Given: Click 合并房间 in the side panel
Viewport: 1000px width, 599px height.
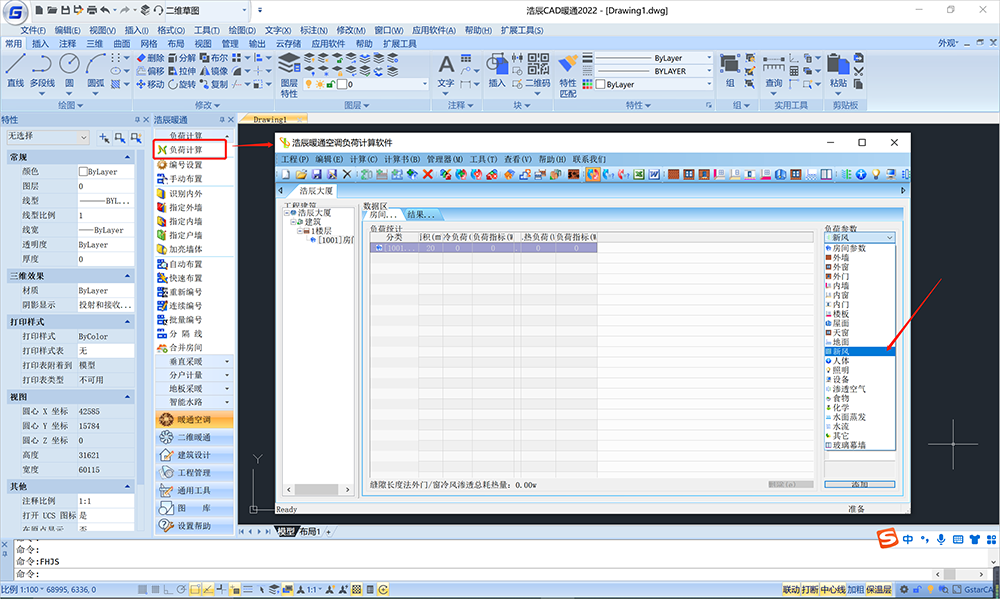Looking at the screenshot, I should pyautogui.click(x=185, y=348).
